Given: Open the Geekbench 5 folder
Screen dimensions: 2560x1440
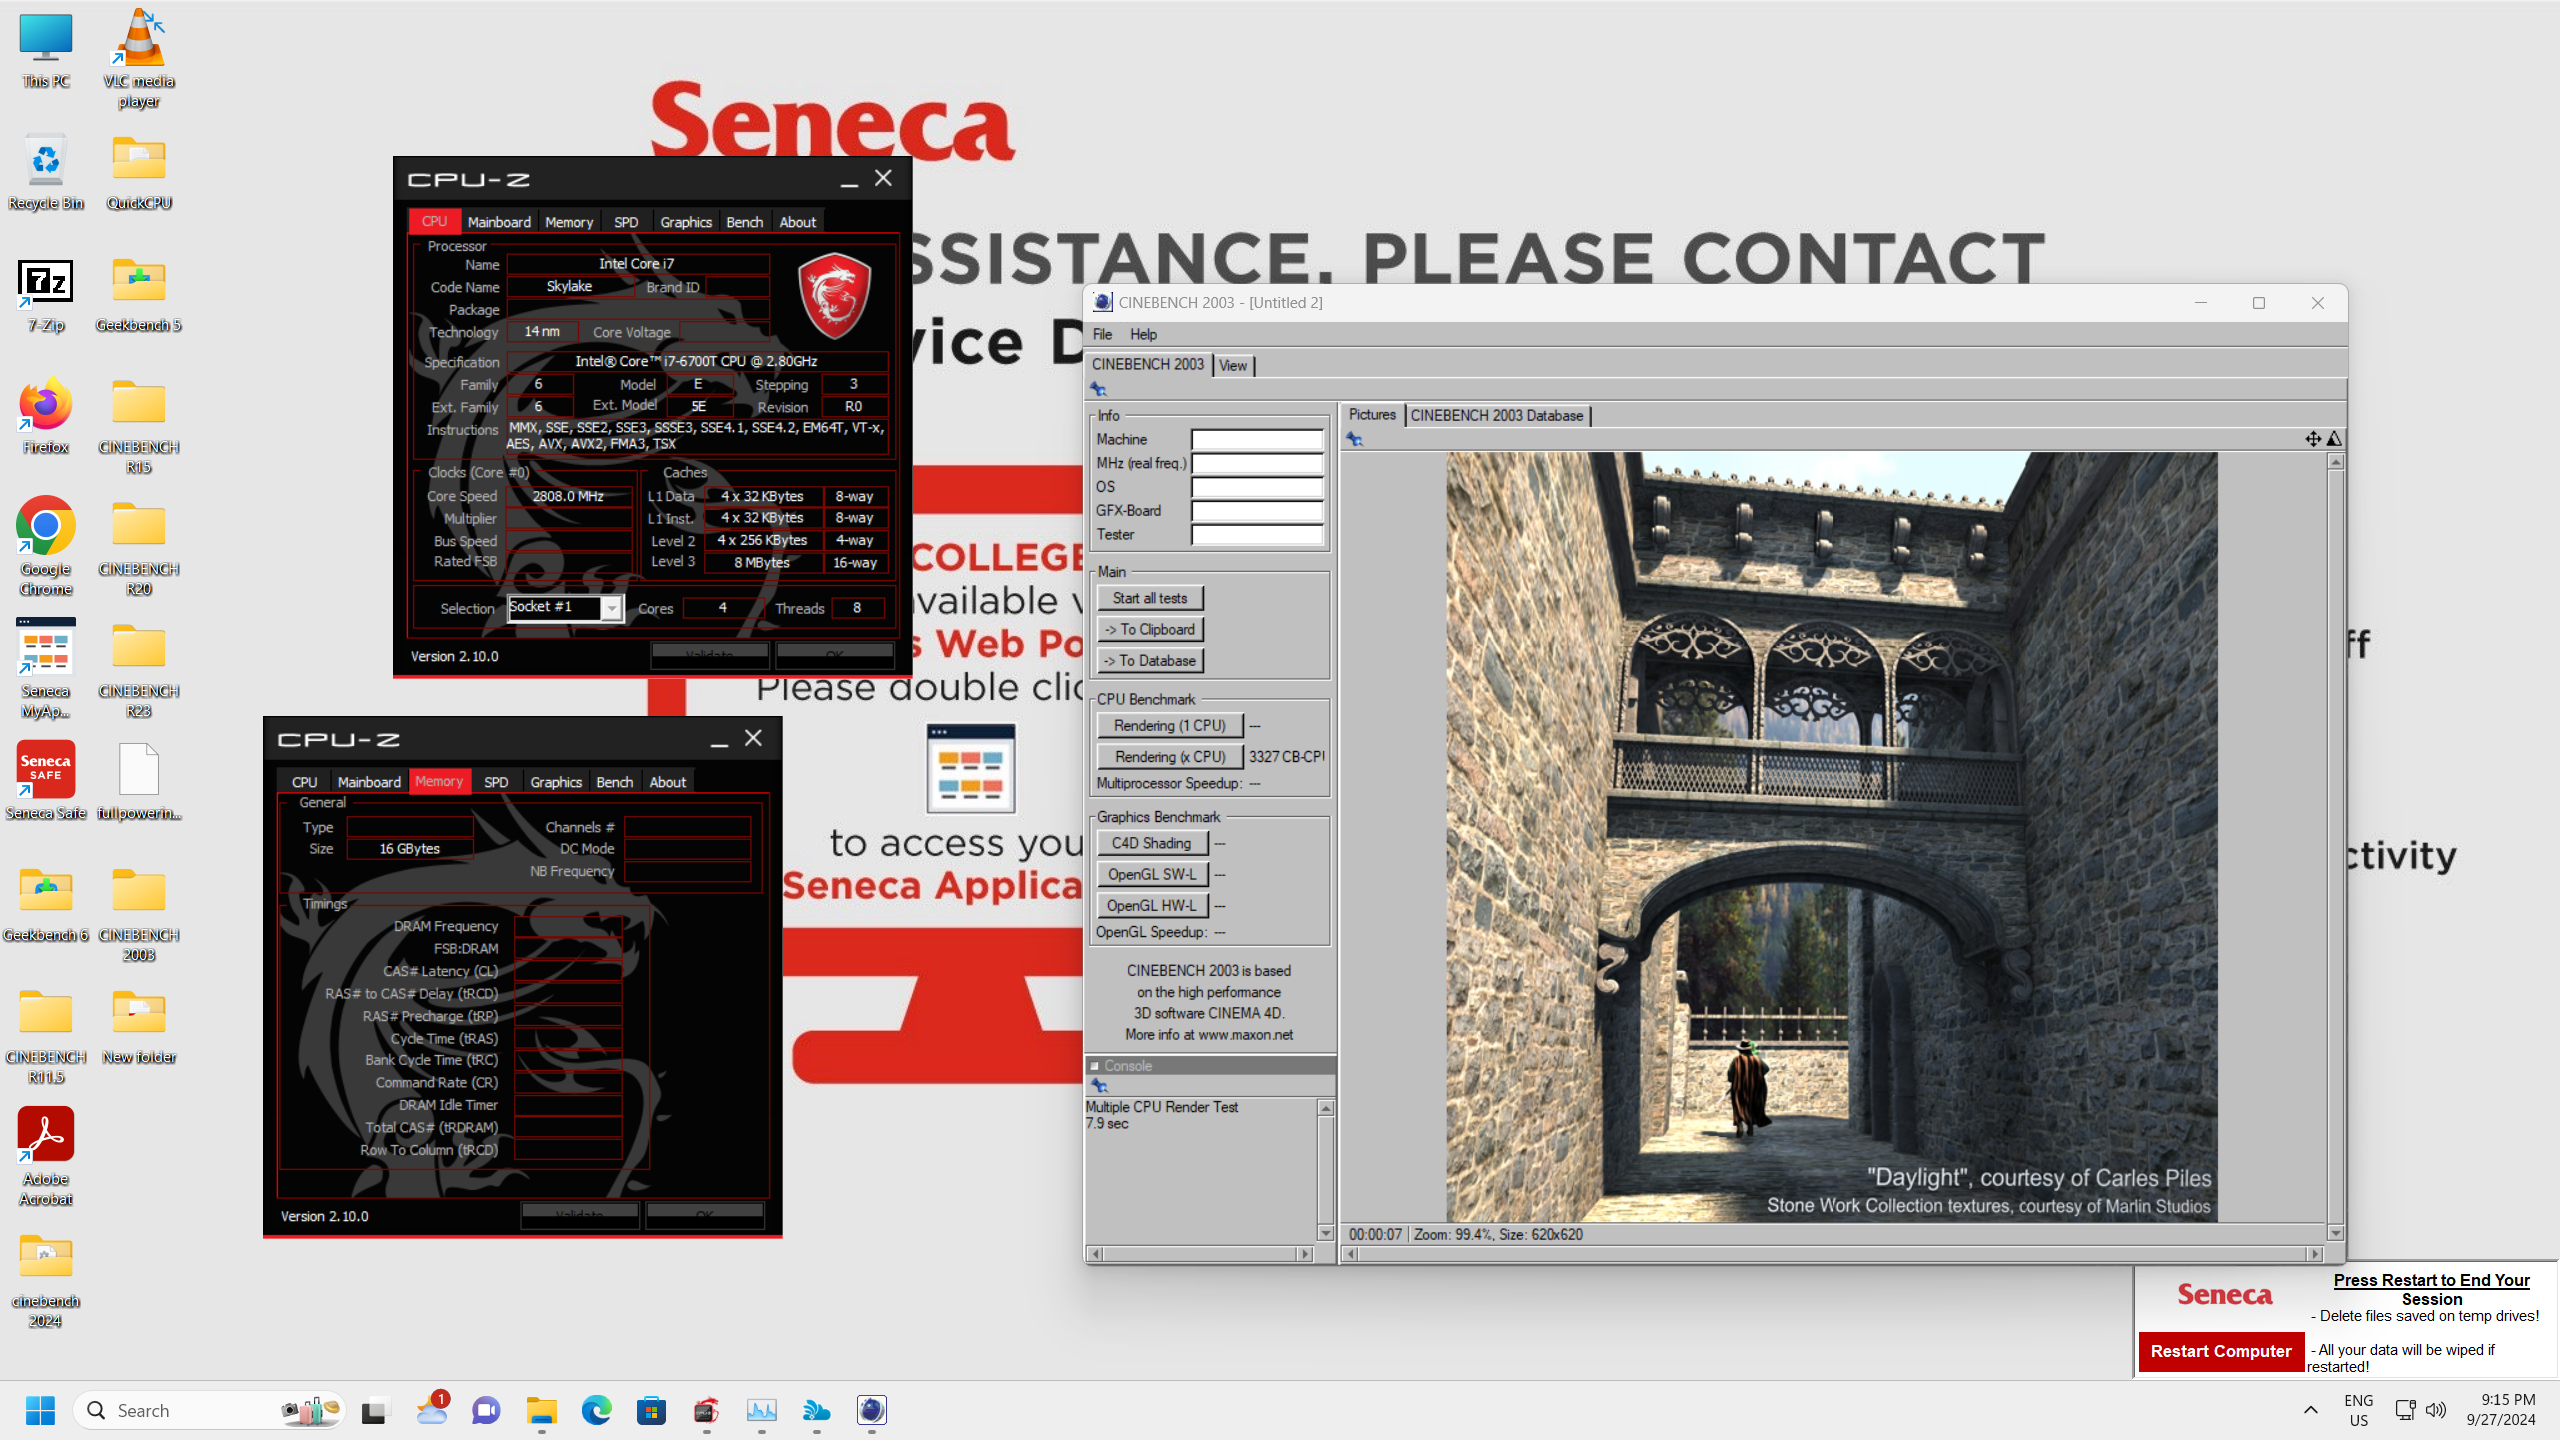Looking at the screenshot, I should pos(139,294).
